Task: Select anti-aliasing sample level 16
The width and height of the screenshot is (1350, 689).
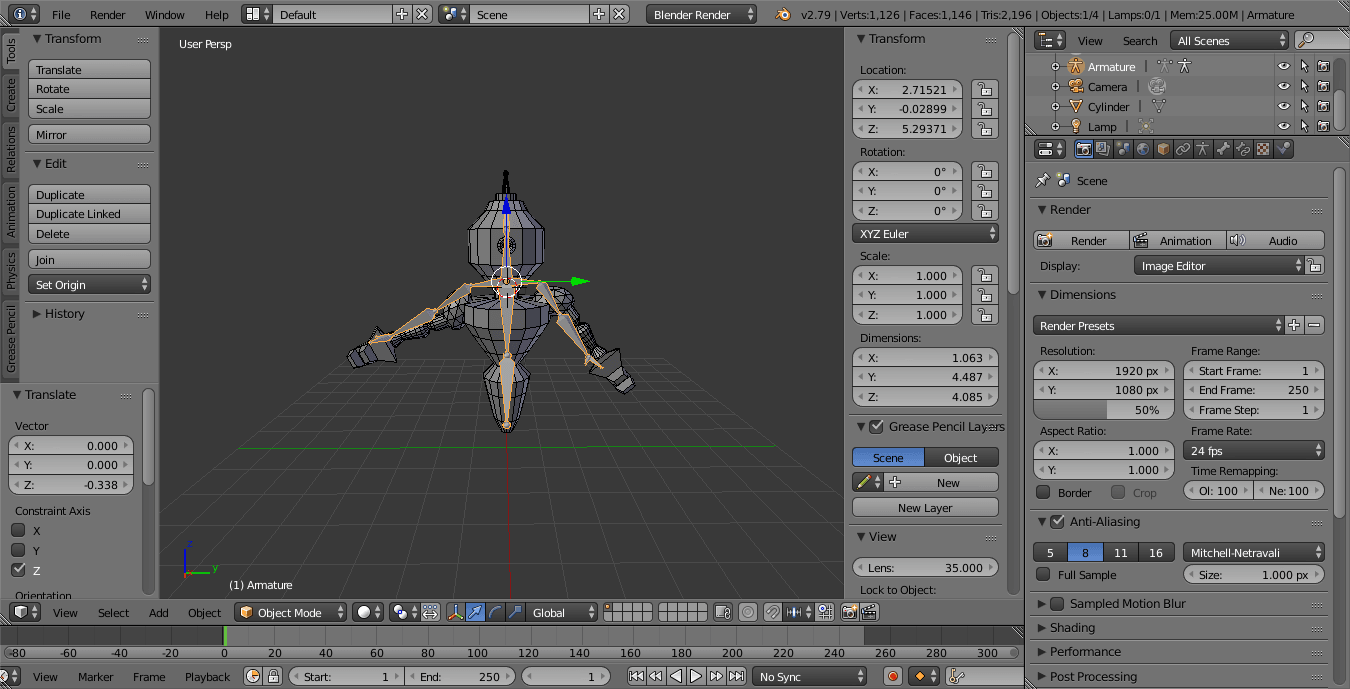Action: point(1156,552)
